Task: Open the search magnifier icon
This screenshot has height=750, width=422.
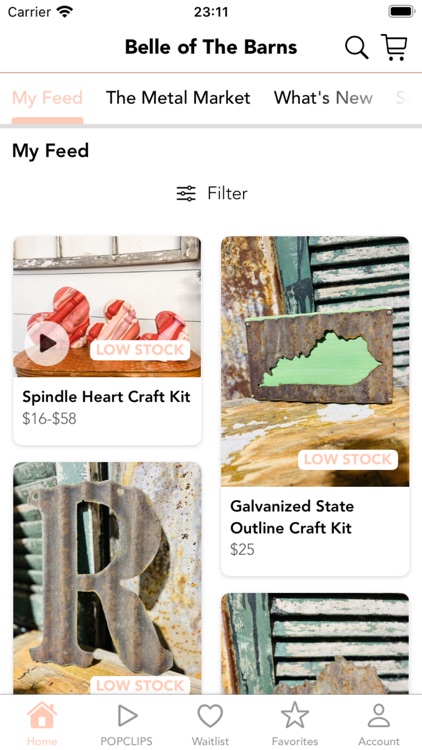Action: pyautogui.click(x=356, y=48)
